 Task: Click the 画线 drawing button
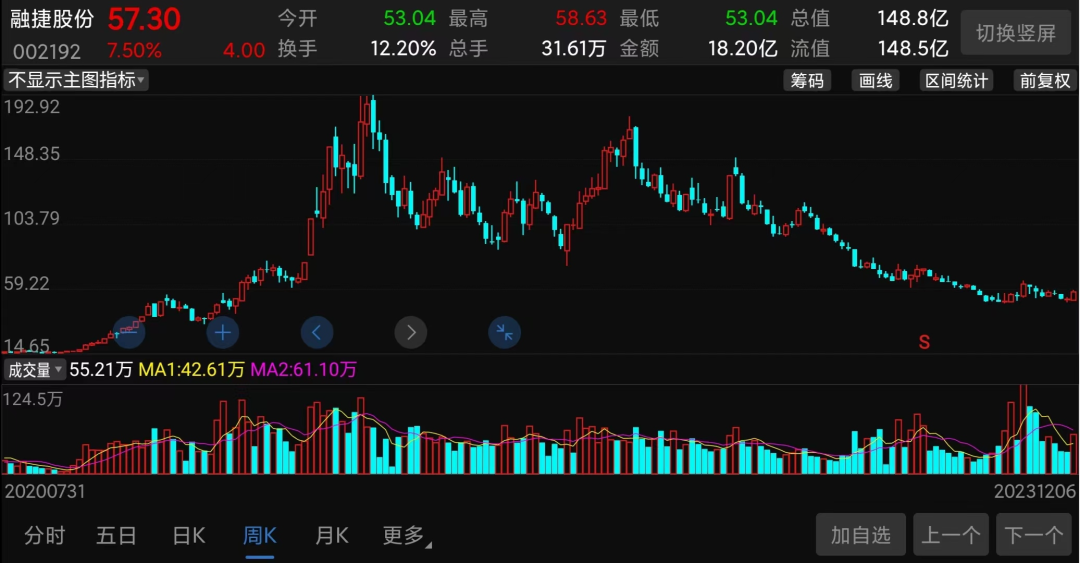click(x=875, y=81)
